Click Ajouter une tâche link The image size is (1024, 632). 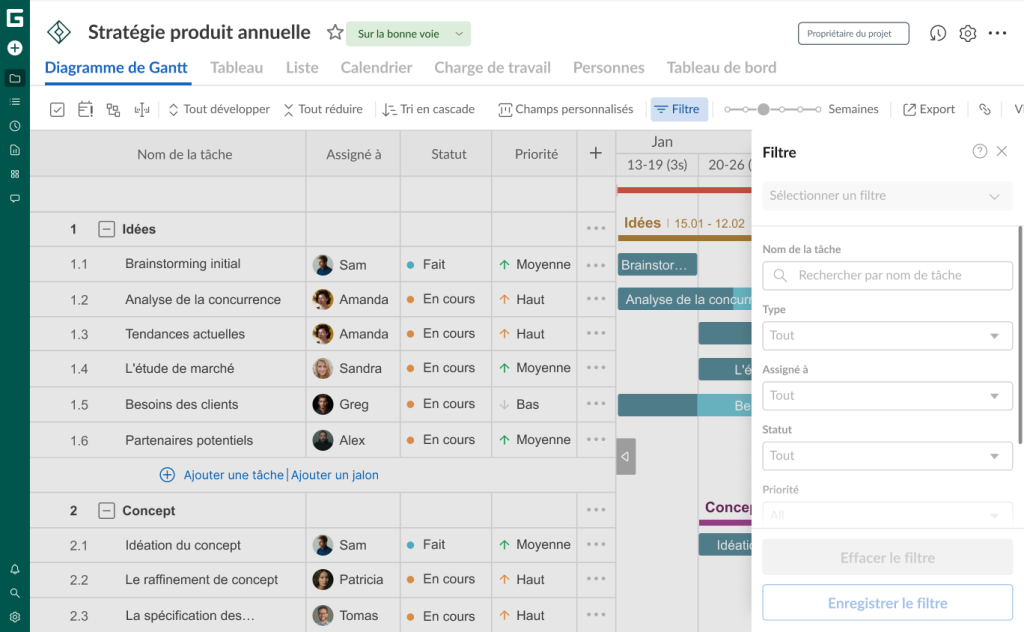point(234,475)
